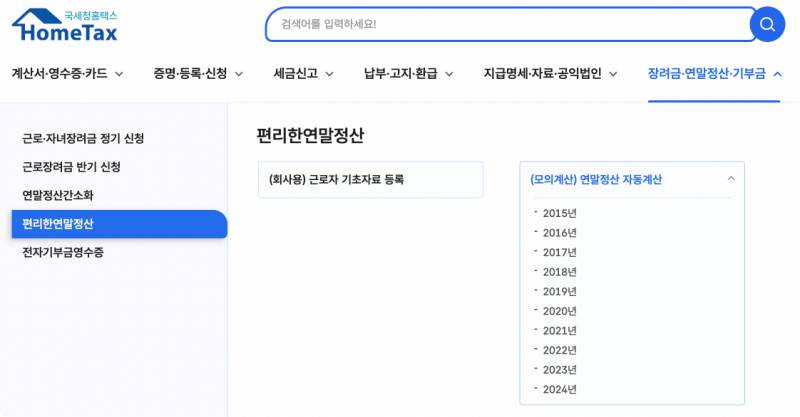800x417 pixels.
Task: Select year 2015년
Action: 559,213
